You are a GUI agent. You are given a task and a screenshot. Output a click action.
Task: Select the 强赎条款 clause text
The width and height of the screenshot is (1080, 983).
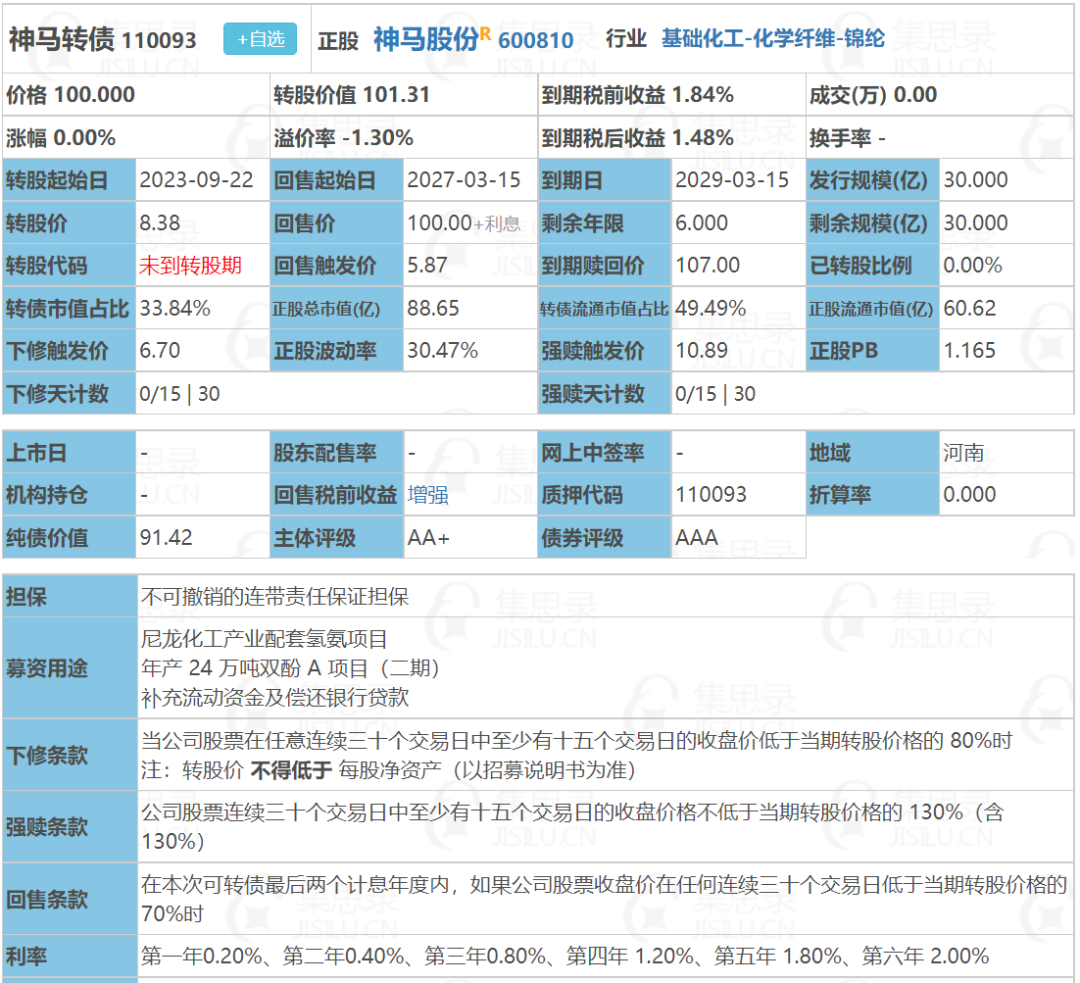[572, 827]
